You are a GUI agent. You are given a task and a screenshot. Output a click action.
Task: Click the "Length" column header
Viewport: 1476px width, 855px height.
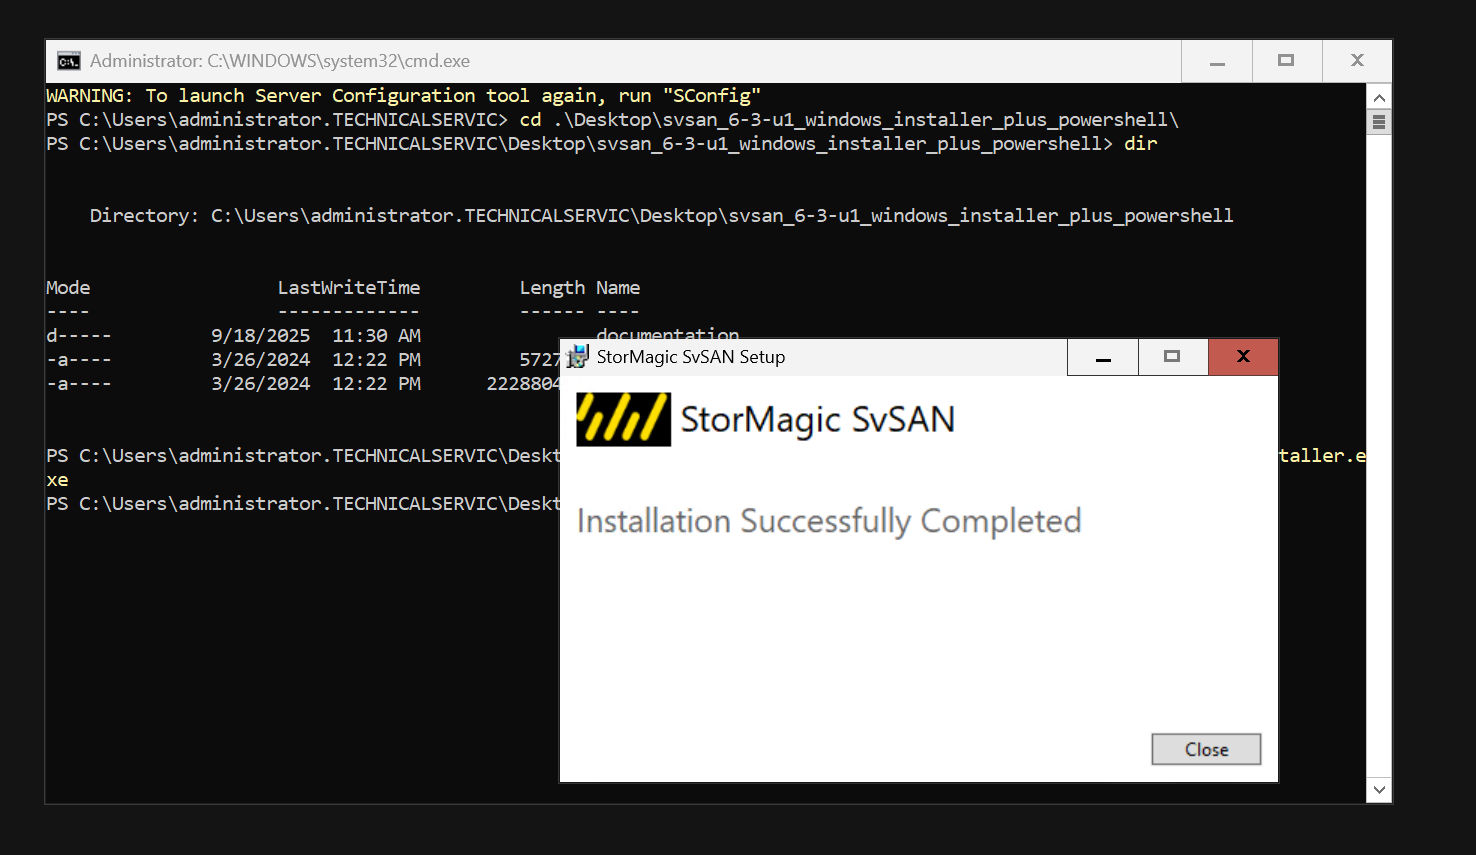click(552, 288)
